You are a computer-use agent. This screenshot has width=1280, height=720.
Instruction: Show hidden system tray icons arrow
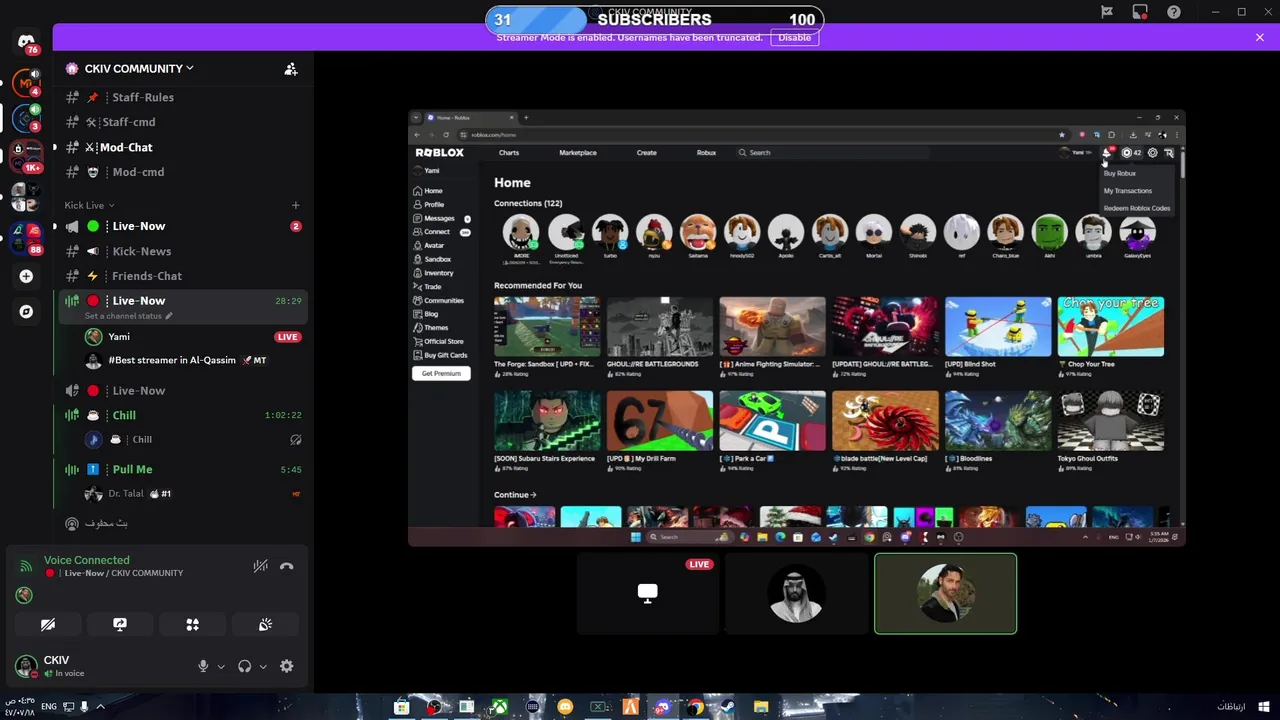tap(100, 707)
